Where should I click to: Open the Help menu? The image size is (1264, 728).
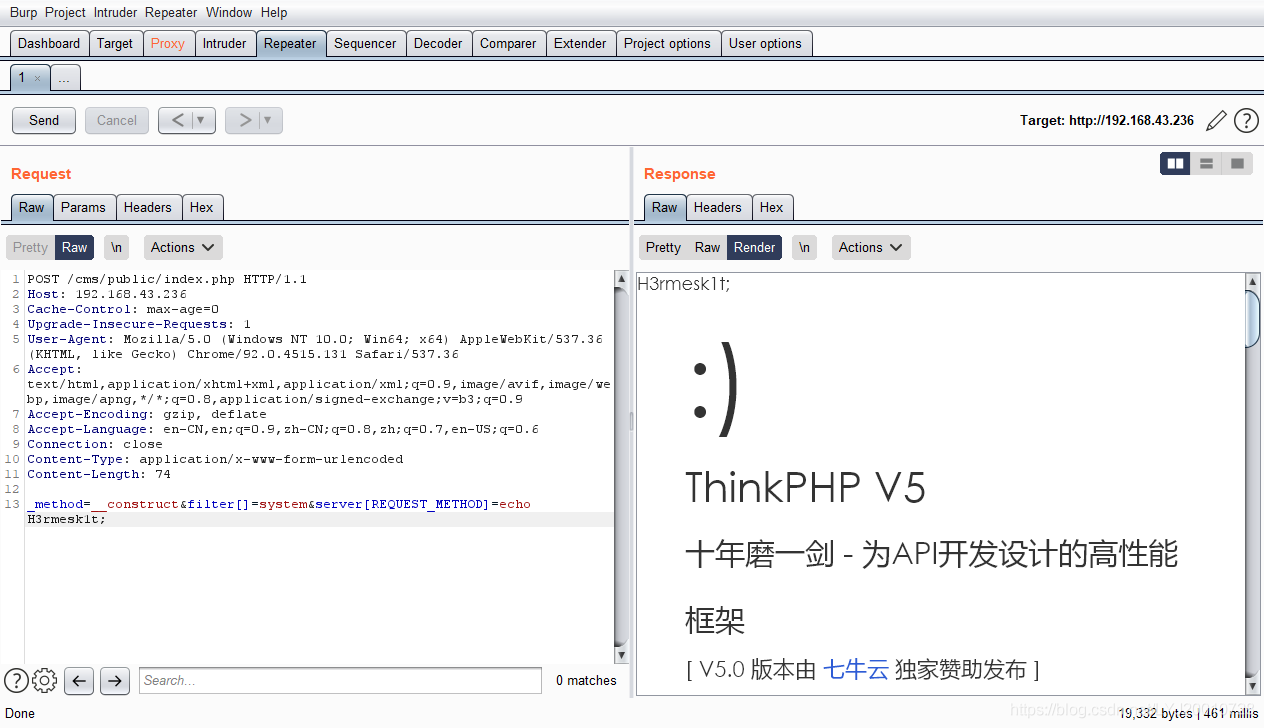tap(273, 13)
